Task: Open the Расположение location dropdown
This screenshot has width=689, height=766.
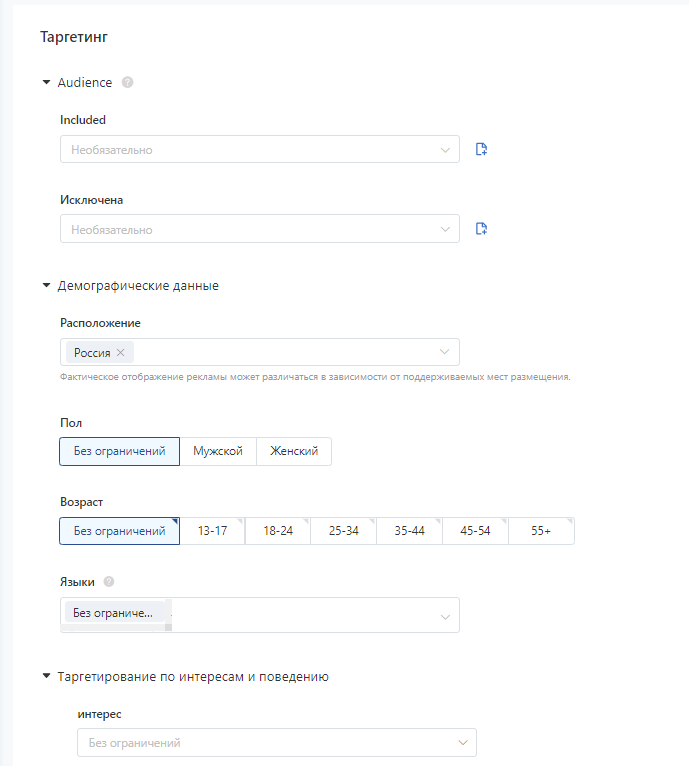Action: 260,352
